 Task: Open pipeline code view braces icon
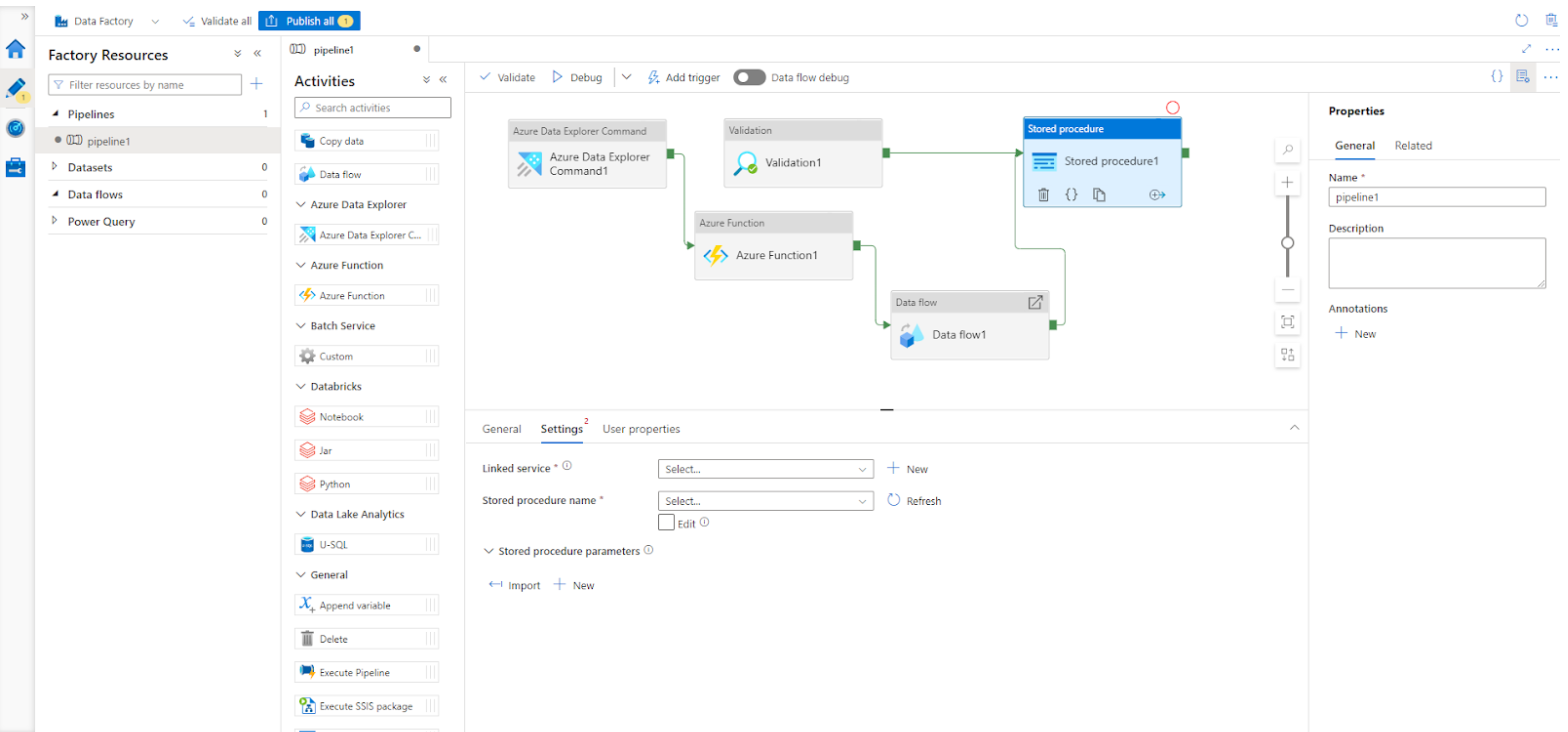click(1497, 76)
